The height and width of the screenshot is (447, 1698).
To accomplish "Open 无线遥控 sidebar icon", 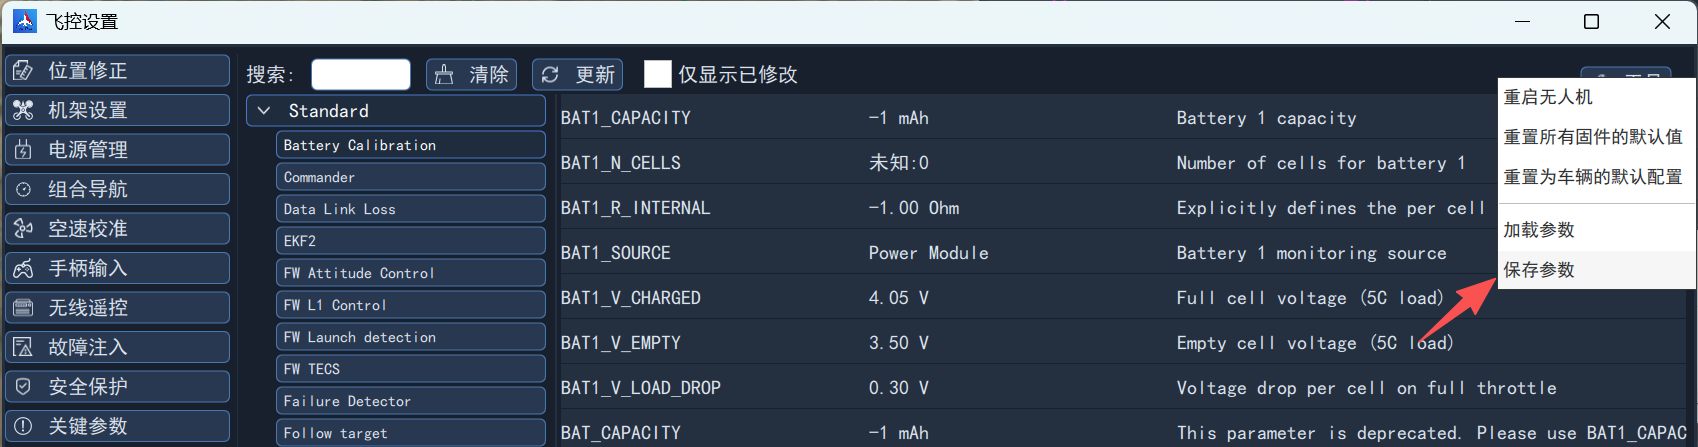I will click(x=23, y=308).
